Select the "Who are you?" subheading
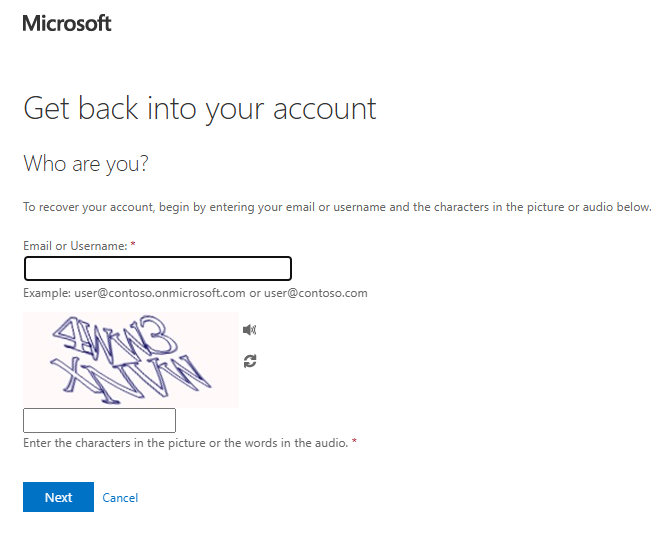This screenshot has width=661, height=537. tap(86, 164)
